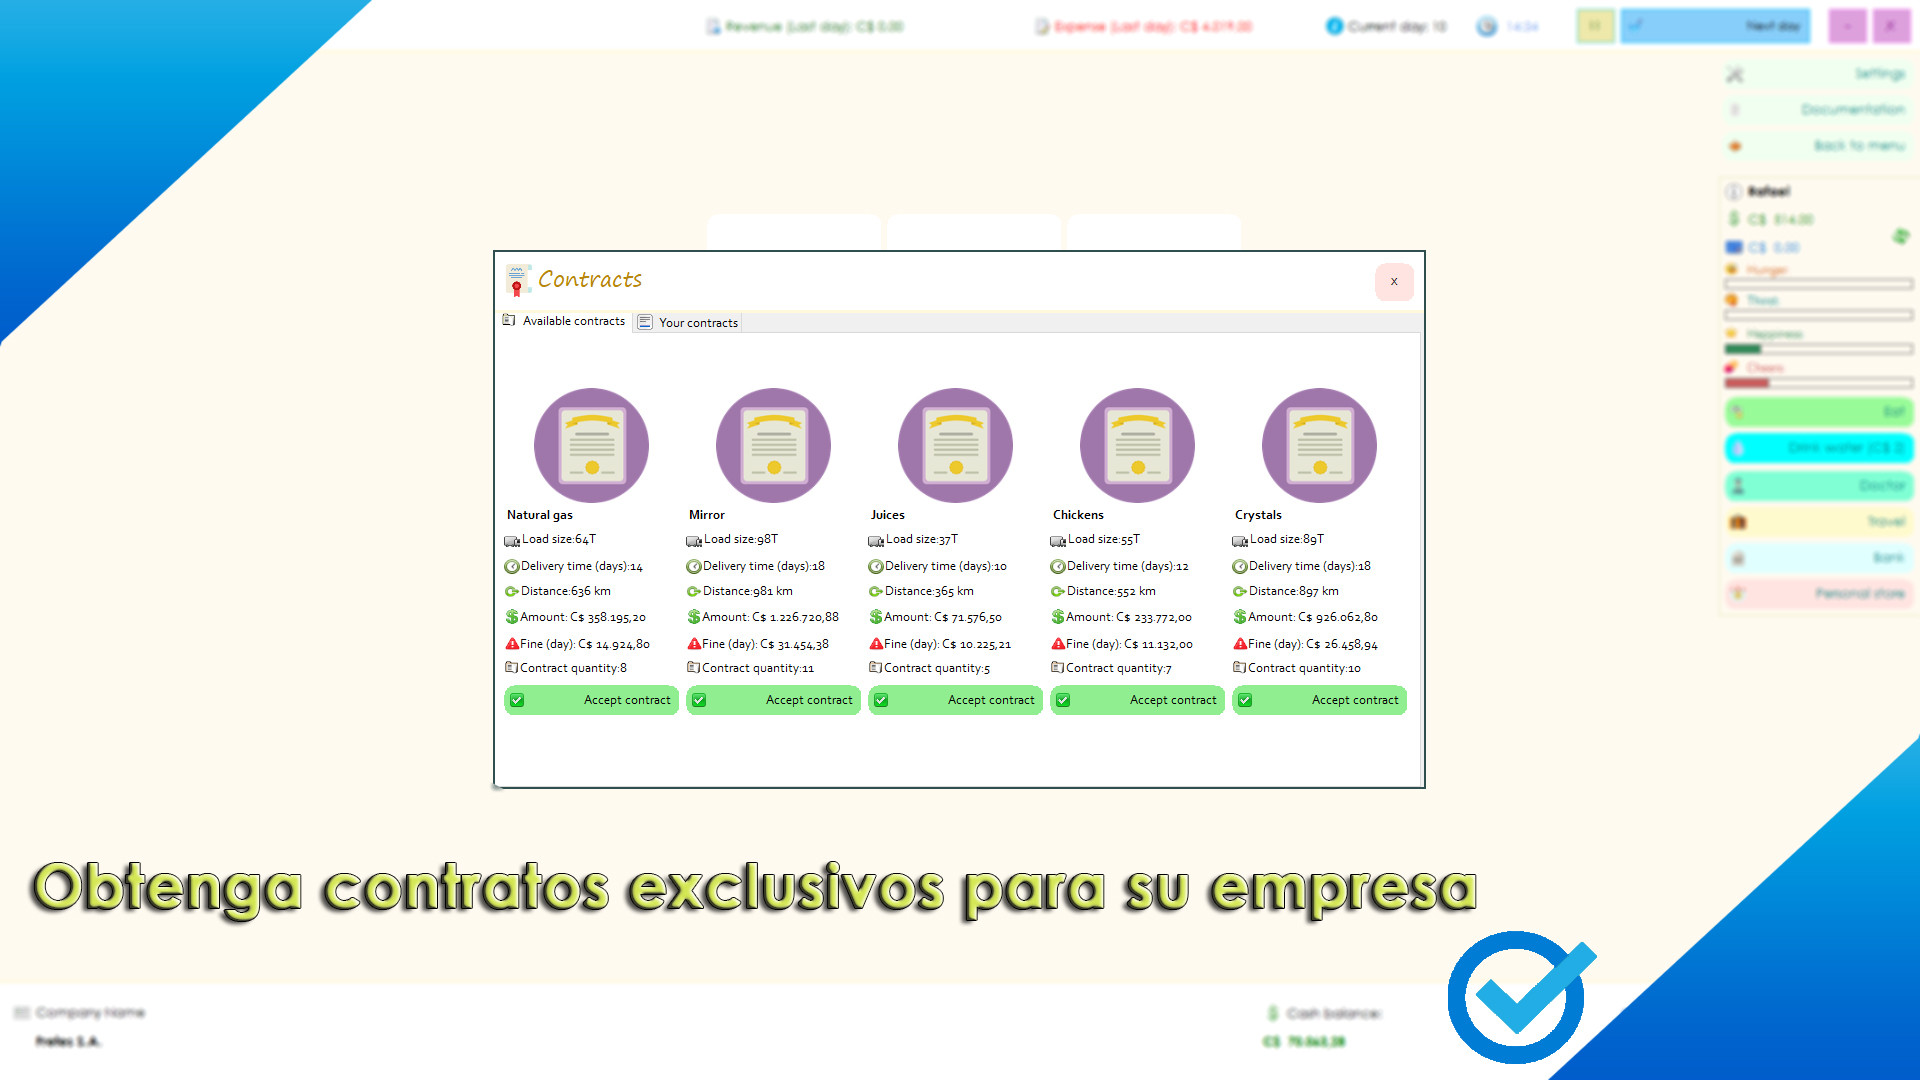This screenshot has height=1080, width=1920.
Task: Accept the Juices contract
Action: click(955, 700)
